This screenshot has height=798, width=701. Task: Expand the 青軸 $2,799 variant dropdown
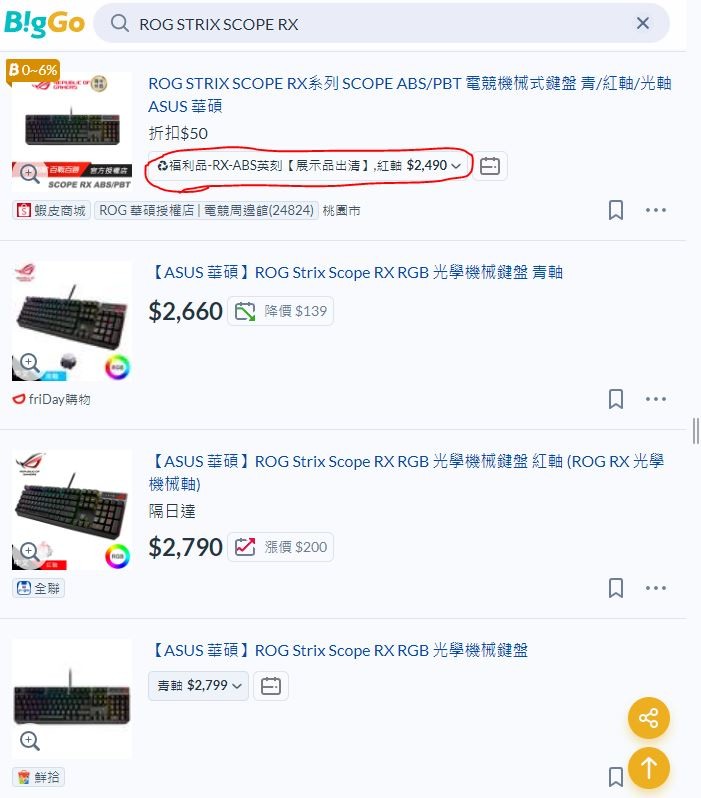[x=199, y=686]
